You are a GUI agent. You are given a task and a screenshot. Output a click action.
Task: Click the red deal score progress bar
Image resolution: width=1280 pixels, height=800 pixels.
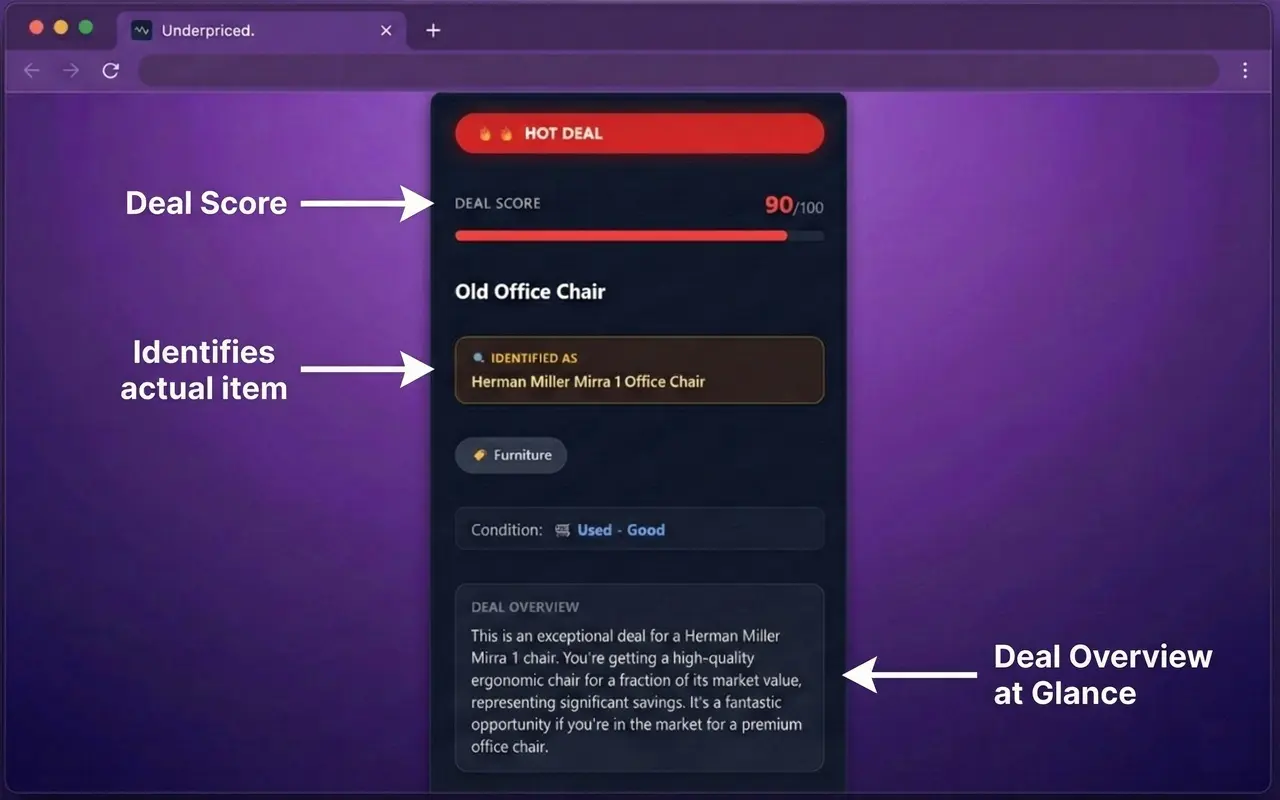(x=640, y=236)
